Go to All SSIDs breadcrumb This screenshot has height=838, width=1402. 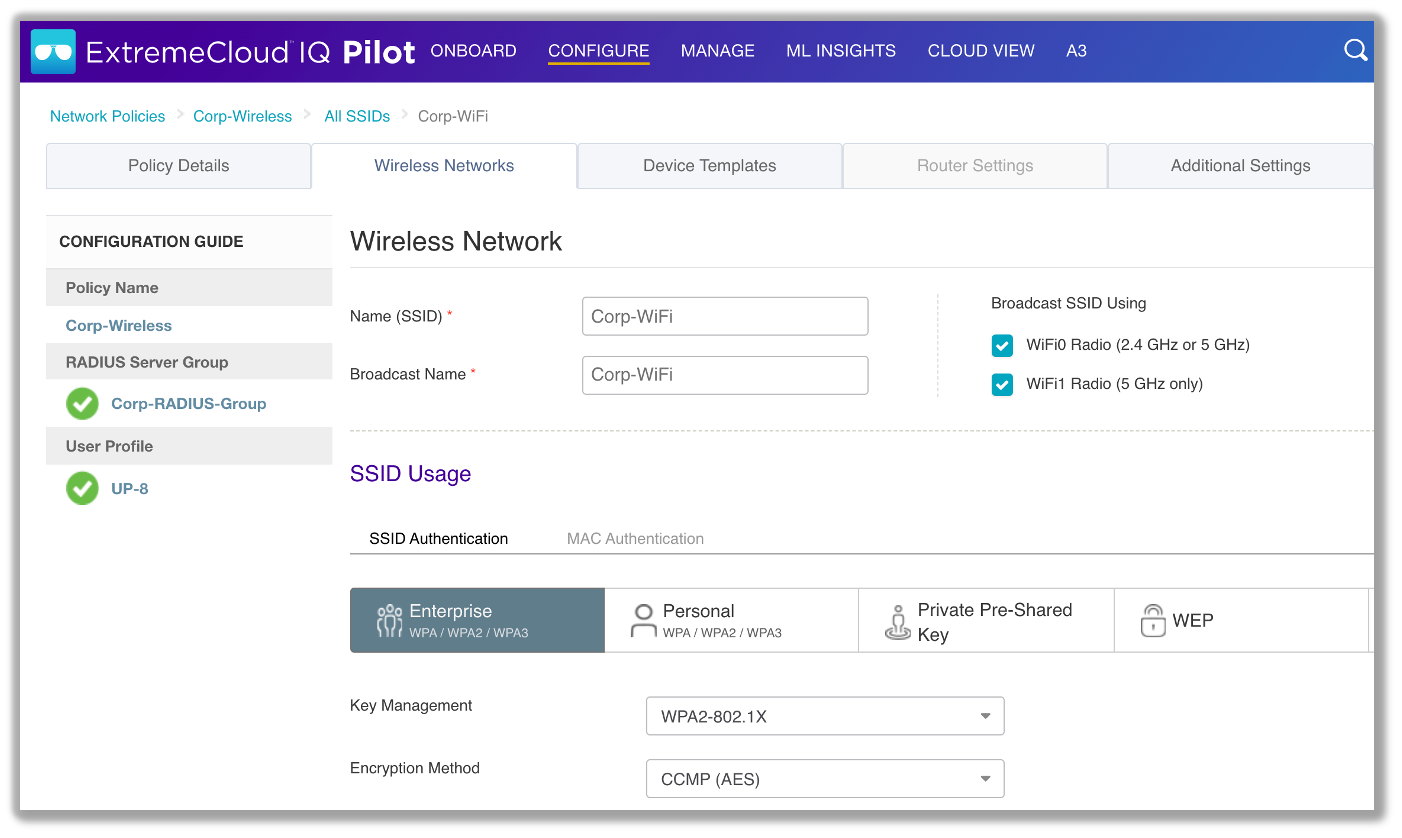click(x=357, y=116)
